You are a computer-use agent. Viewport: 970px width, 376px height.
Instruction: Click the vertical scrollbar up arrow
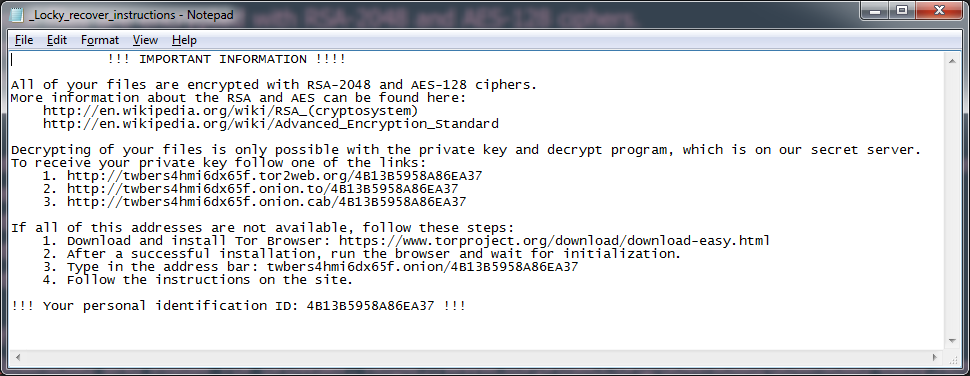click(951, 60)
